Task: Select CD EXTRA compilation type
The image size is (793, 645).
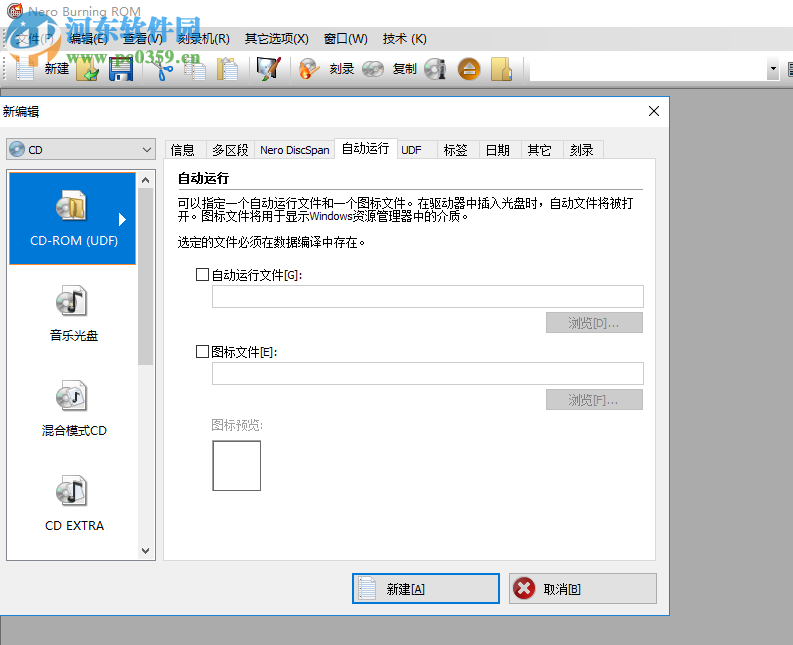Action: click(72, 504)
